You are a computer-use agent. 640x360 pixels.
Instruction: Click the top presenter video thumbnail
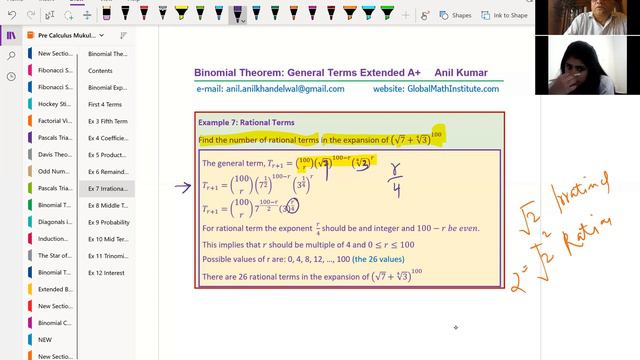pos(587,17)
